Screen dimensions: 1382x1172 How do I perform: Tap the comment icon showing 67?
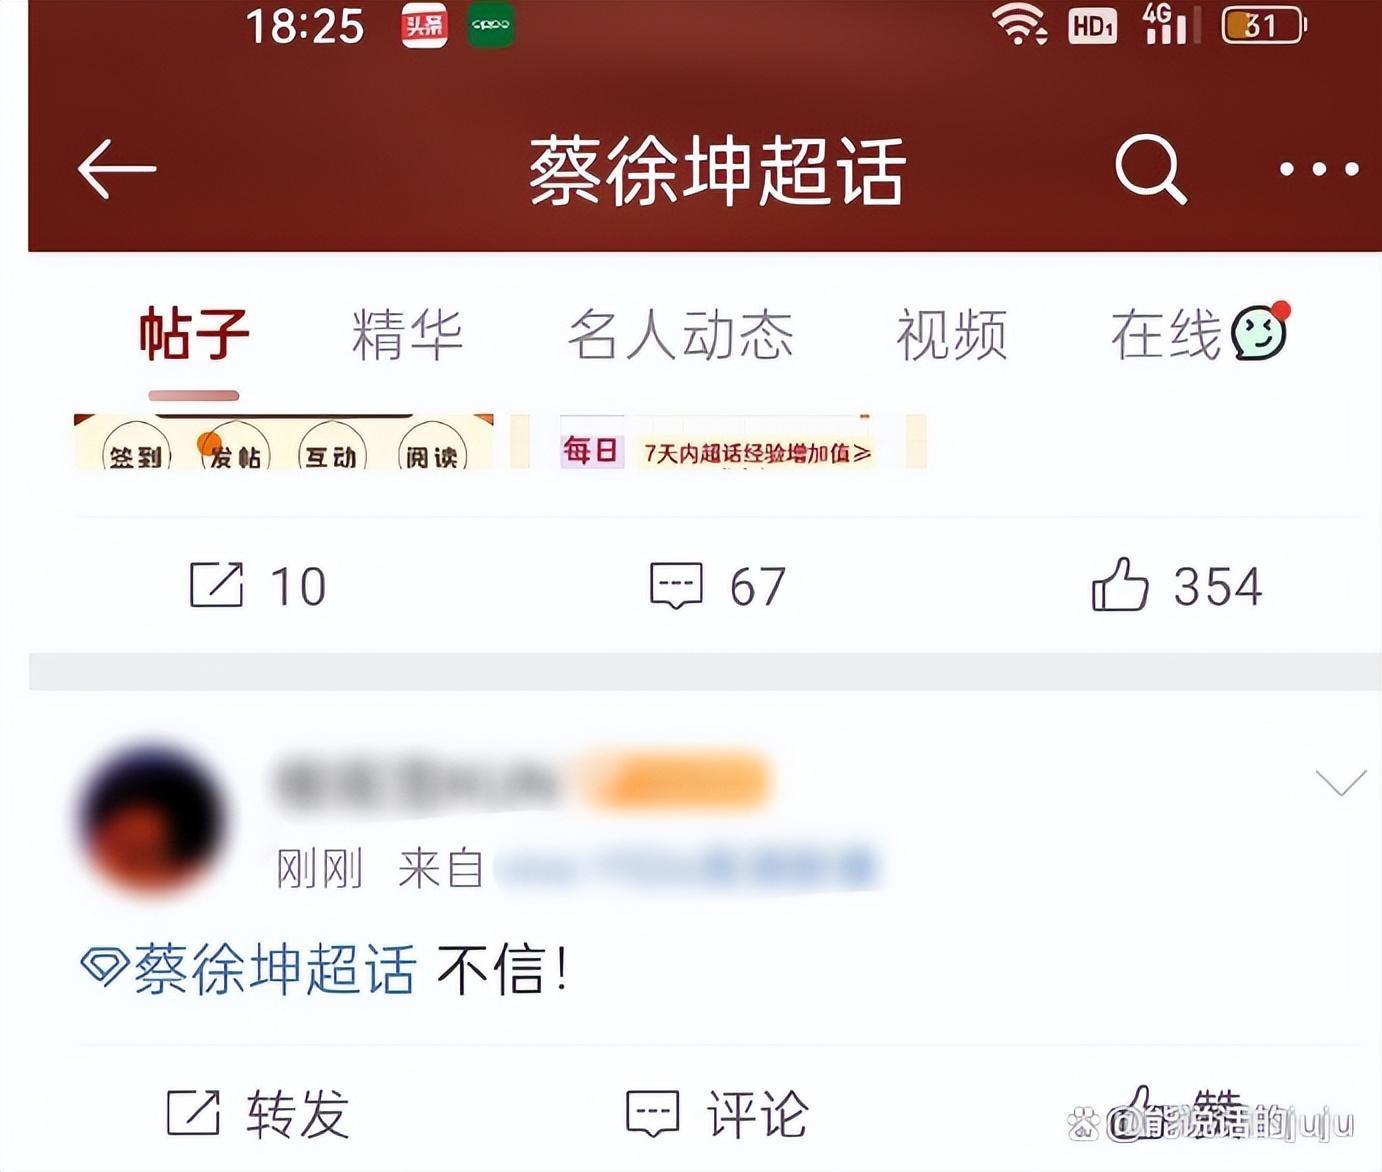pos(676,586)
